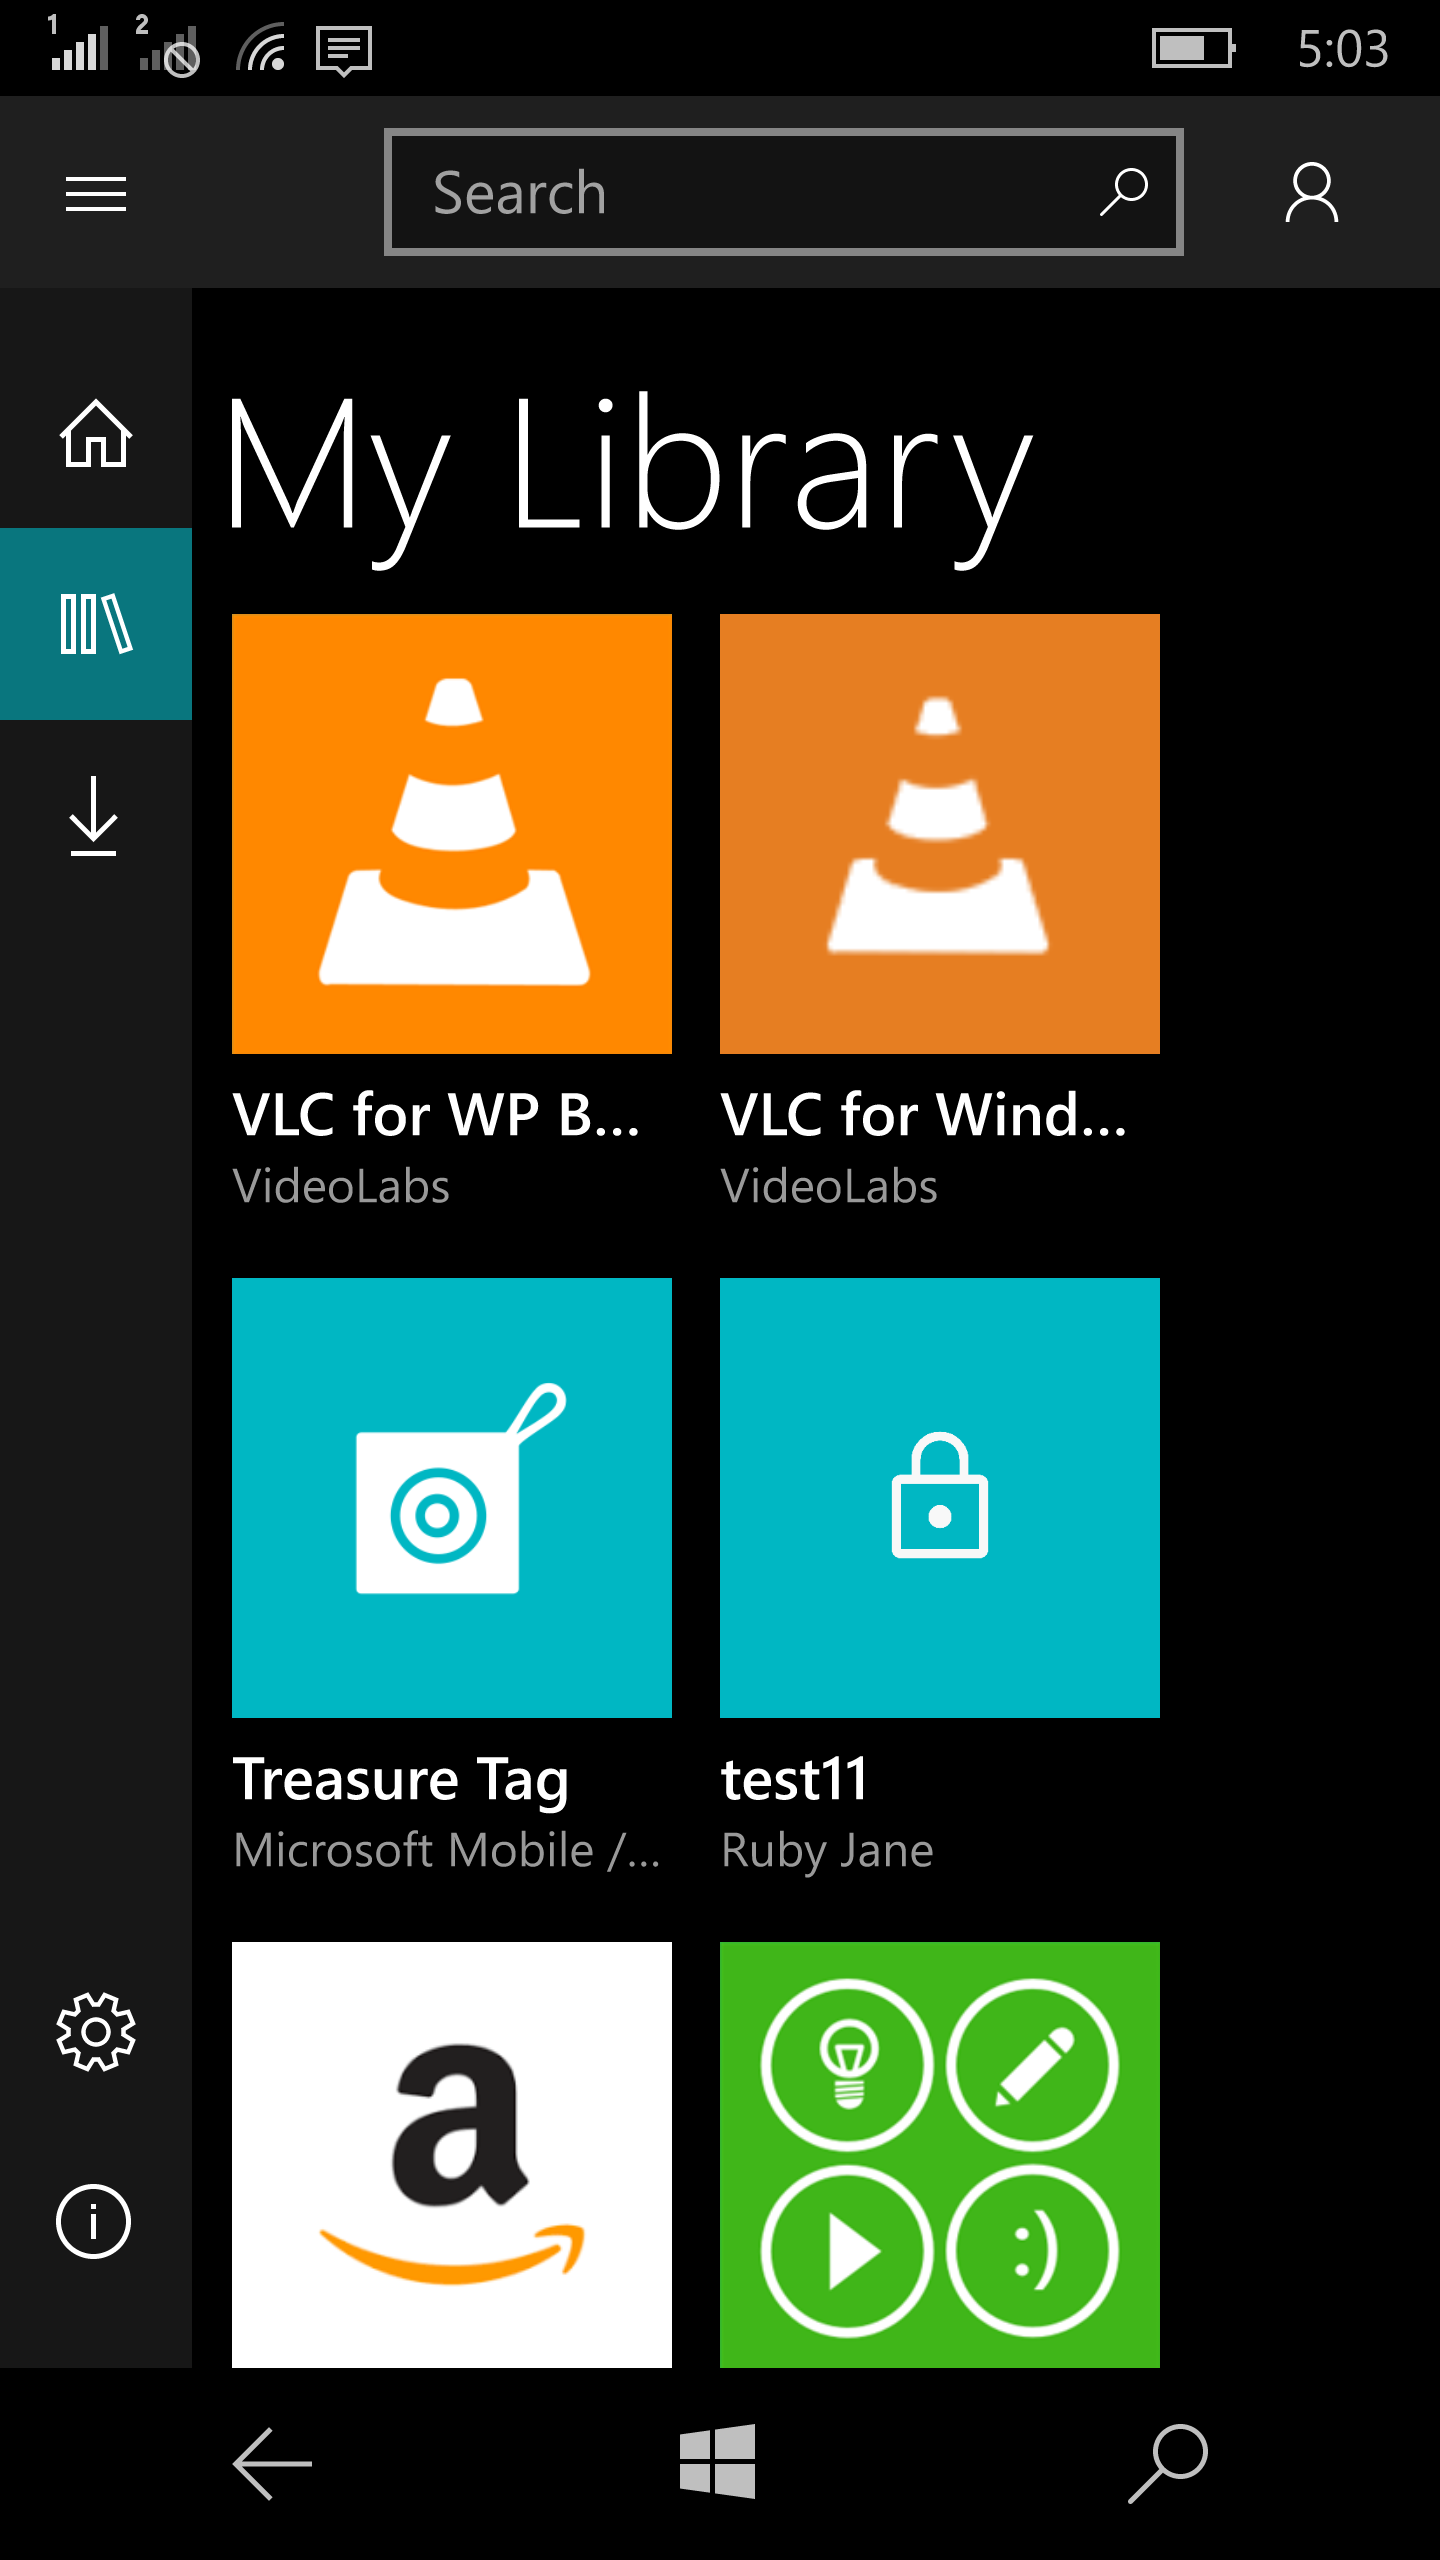
Task: Tap the SIM 2 no-service icon
Action: (x=168, y=46)
